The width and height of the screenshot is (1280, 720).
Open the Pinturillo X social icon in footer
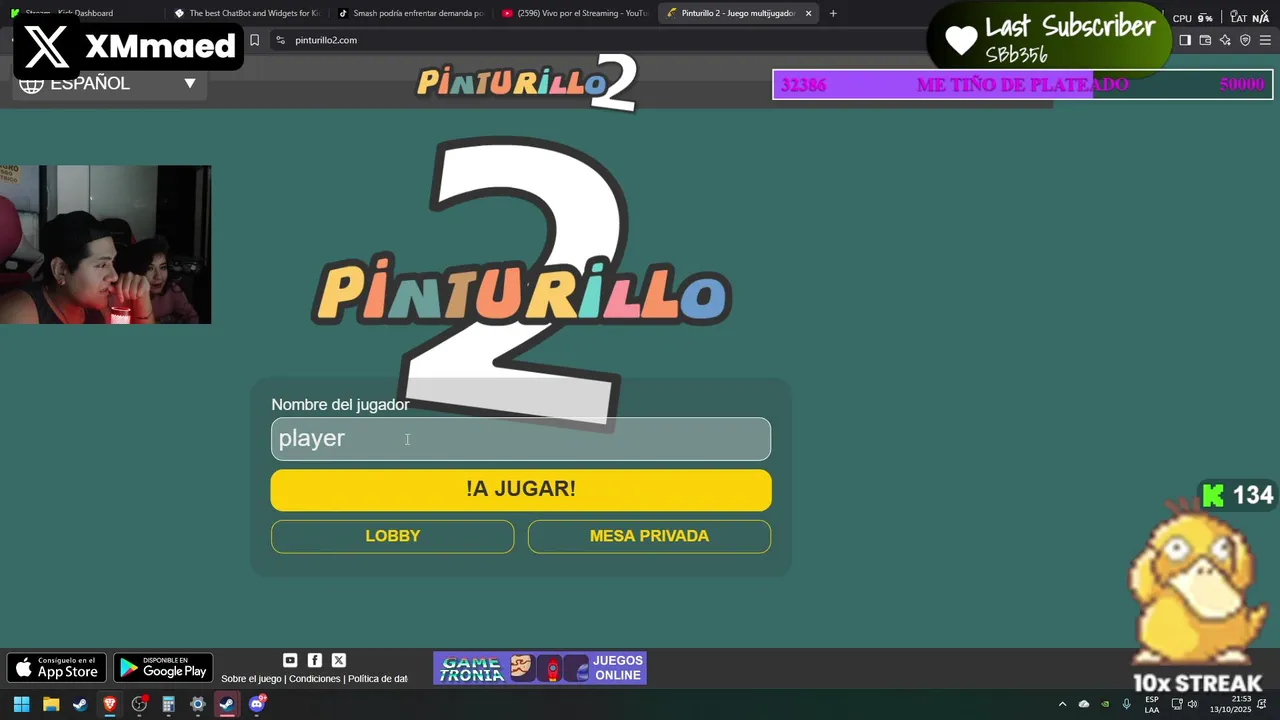339,660
